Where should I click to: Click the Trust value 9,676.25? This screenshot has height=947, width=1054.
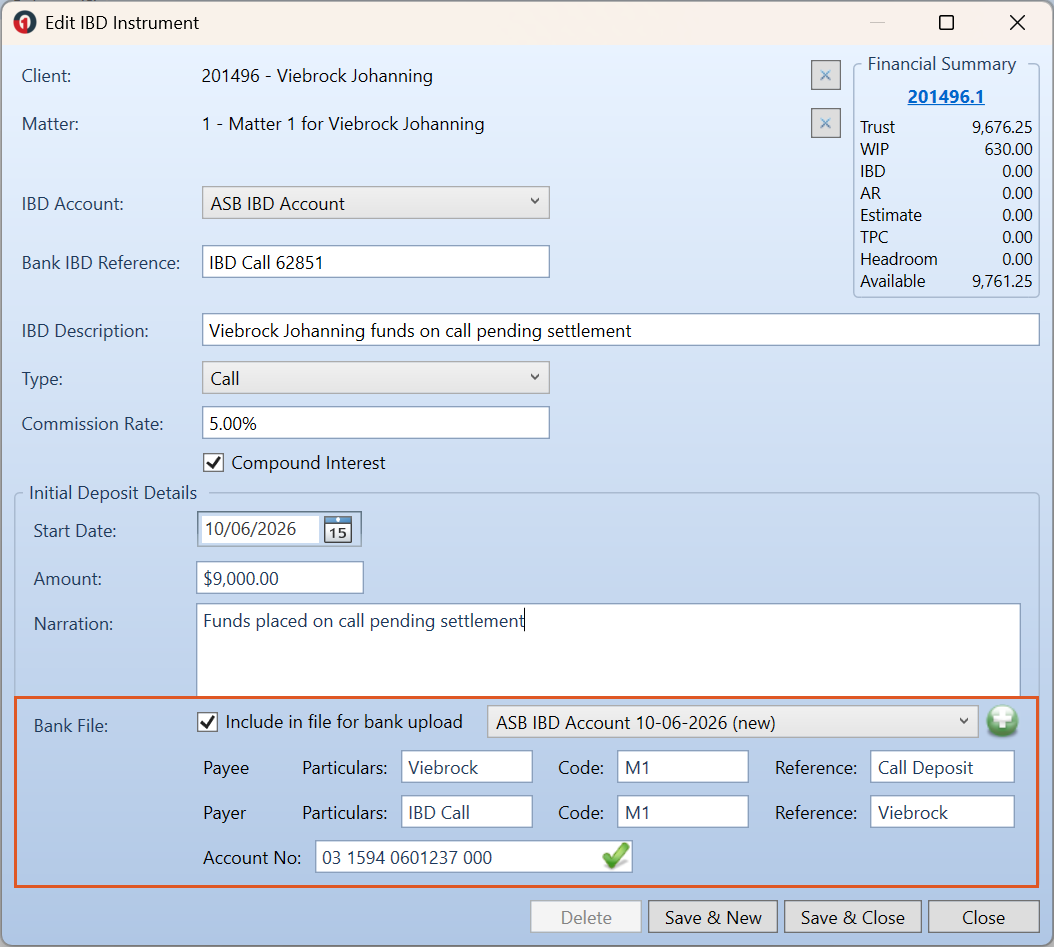click(1002, 127)
